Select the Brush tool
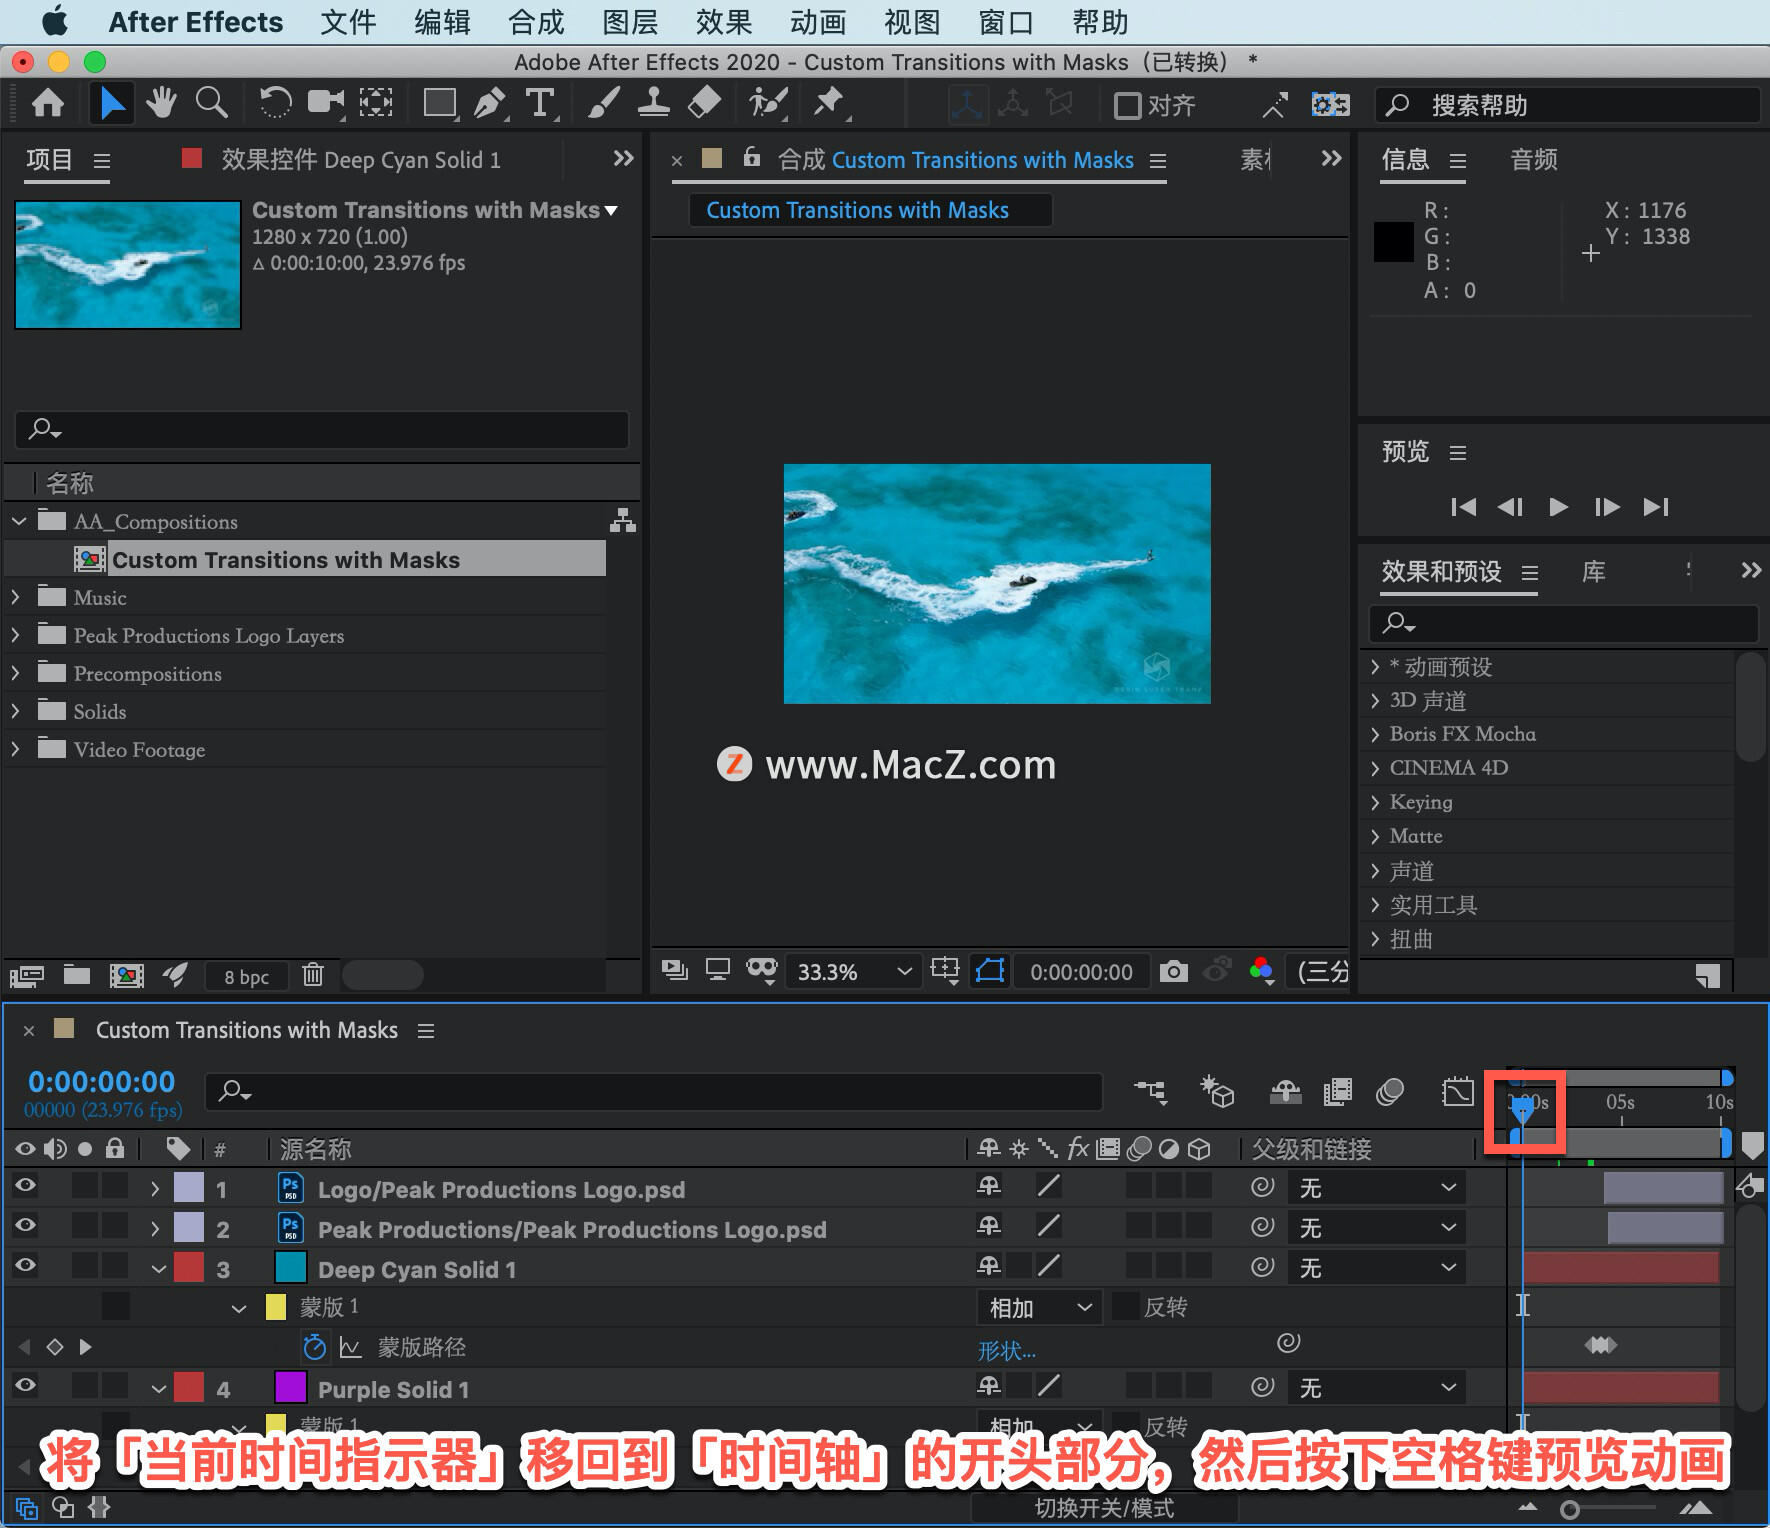 (603, 103)
